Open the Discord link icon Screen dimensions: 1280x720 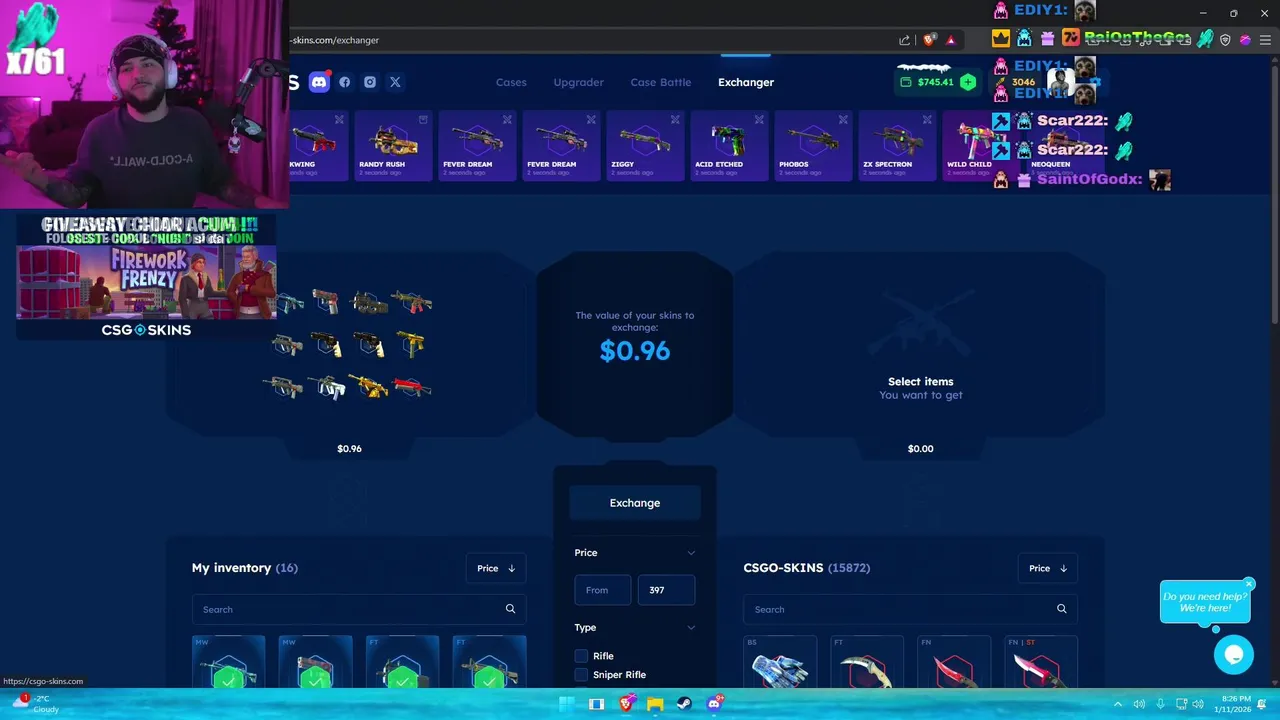(319, 82)
